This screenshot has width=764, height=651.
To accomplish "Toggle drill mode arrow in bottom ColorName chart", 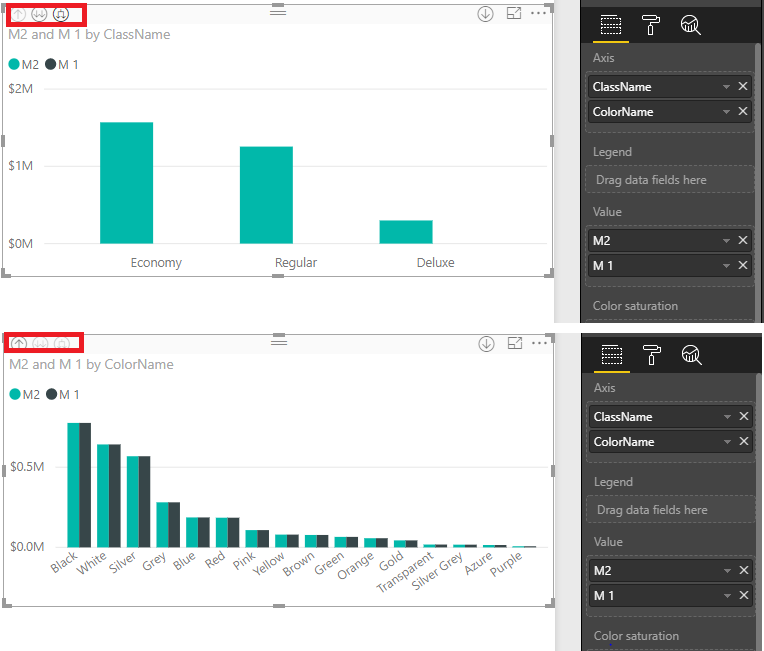I will 486,344.
